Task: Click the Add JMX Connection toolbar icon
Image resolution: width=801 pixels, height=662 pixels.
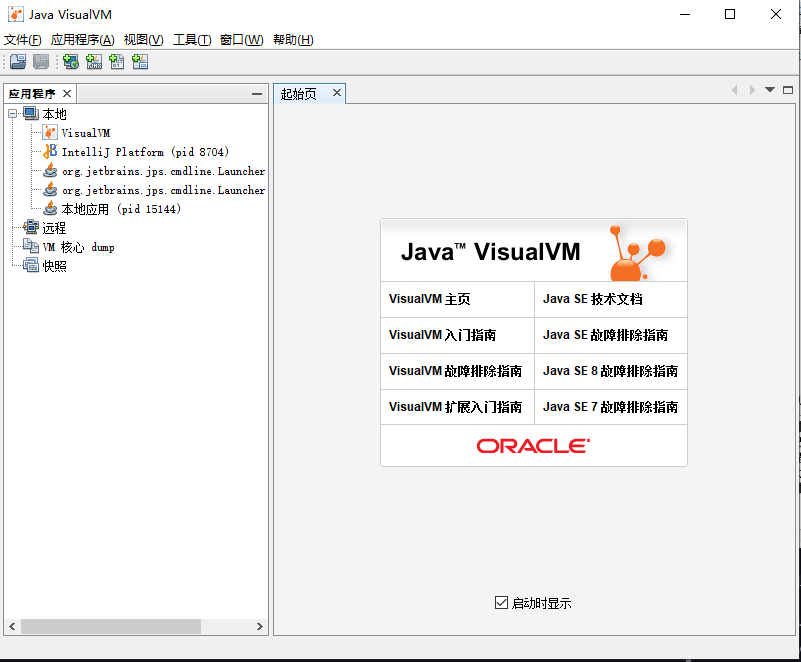Action: point(94,62)
